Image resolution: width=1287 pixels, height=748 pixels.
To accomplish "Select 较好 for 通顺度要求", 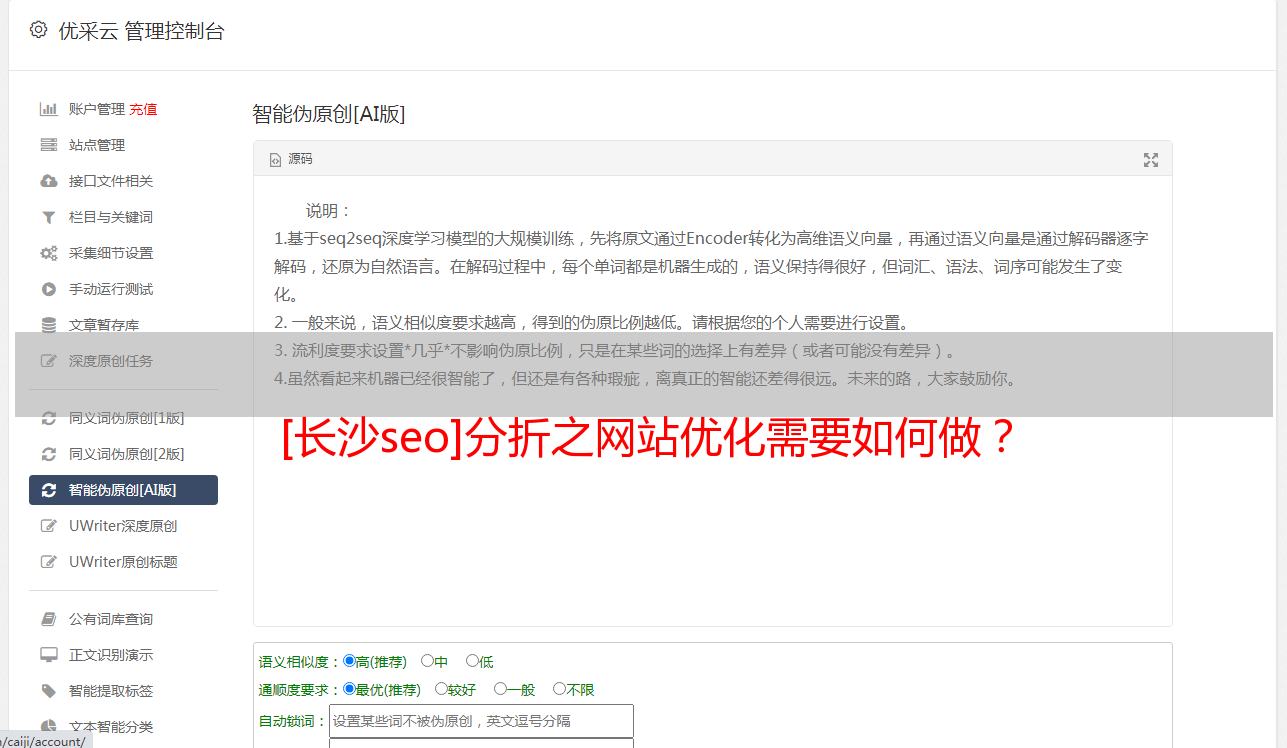I will [441, 689].
